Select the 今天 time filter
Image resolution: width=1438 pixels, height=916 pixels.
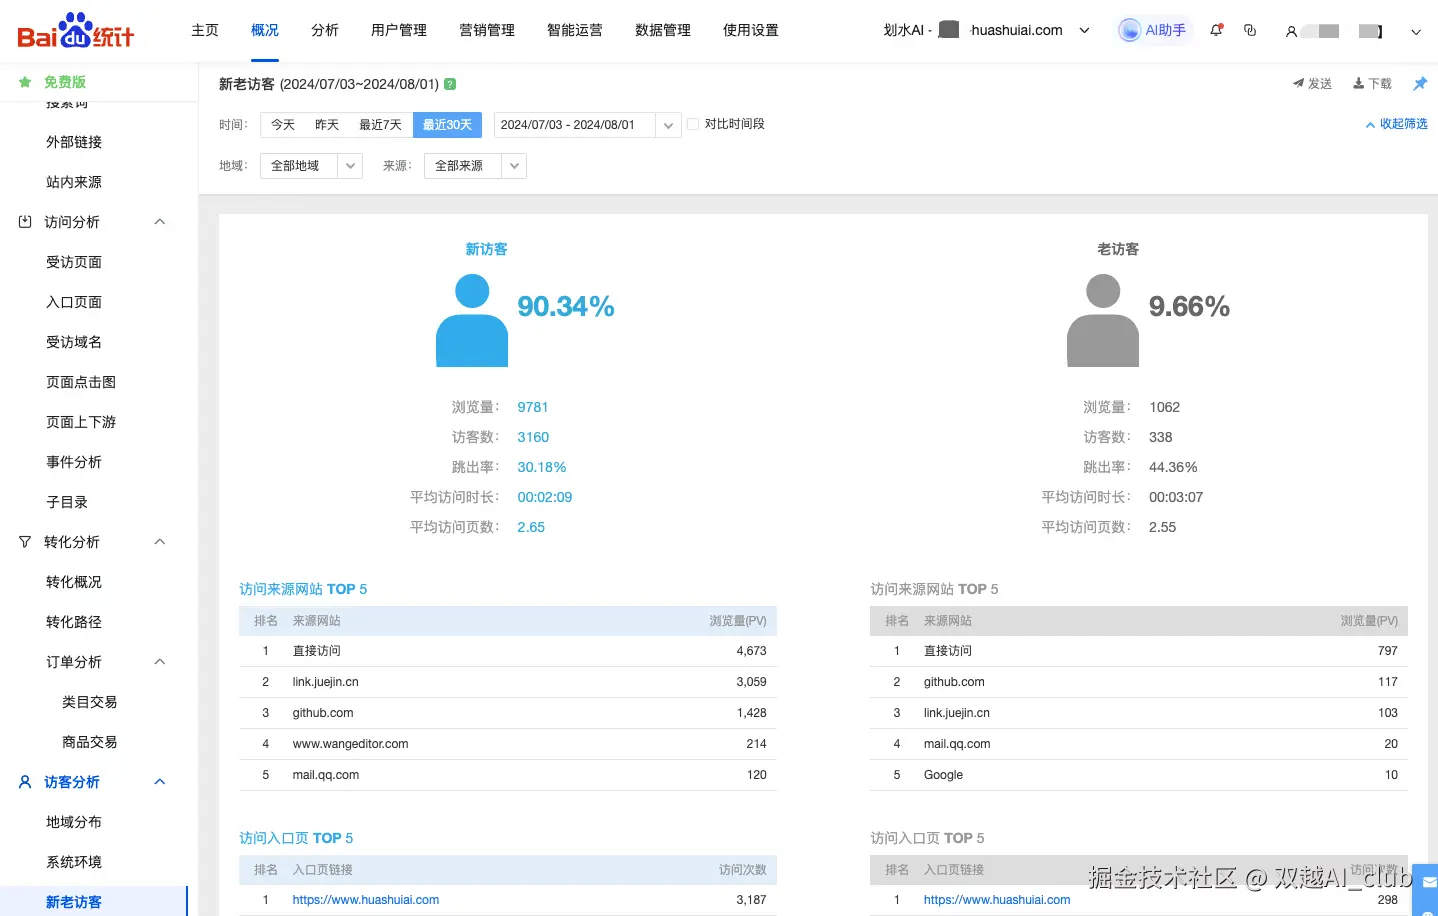click(283, 125)
